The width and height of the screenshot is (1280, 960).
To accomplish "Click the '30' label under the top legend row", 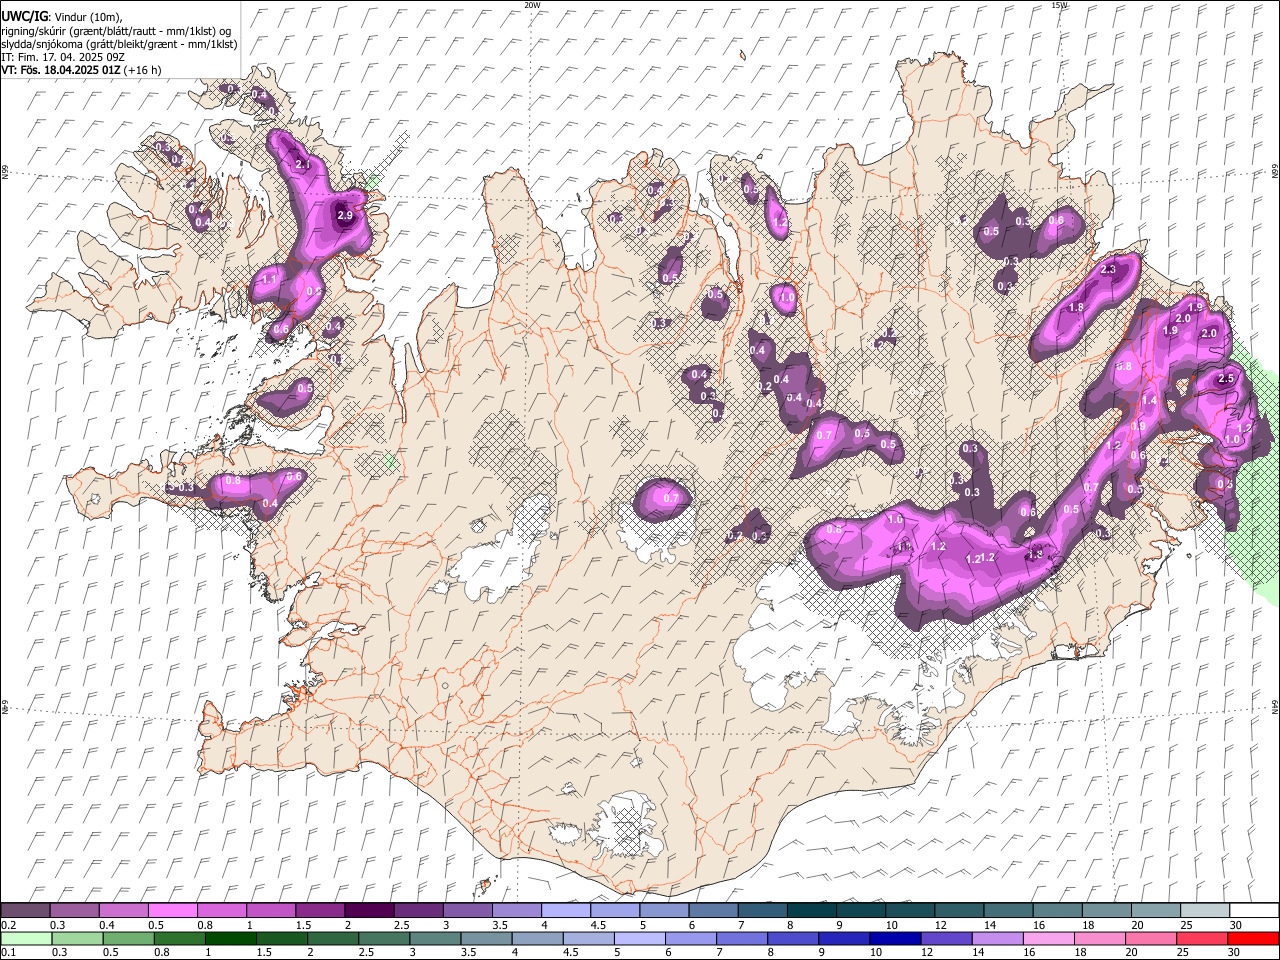I will [1235, 925].
